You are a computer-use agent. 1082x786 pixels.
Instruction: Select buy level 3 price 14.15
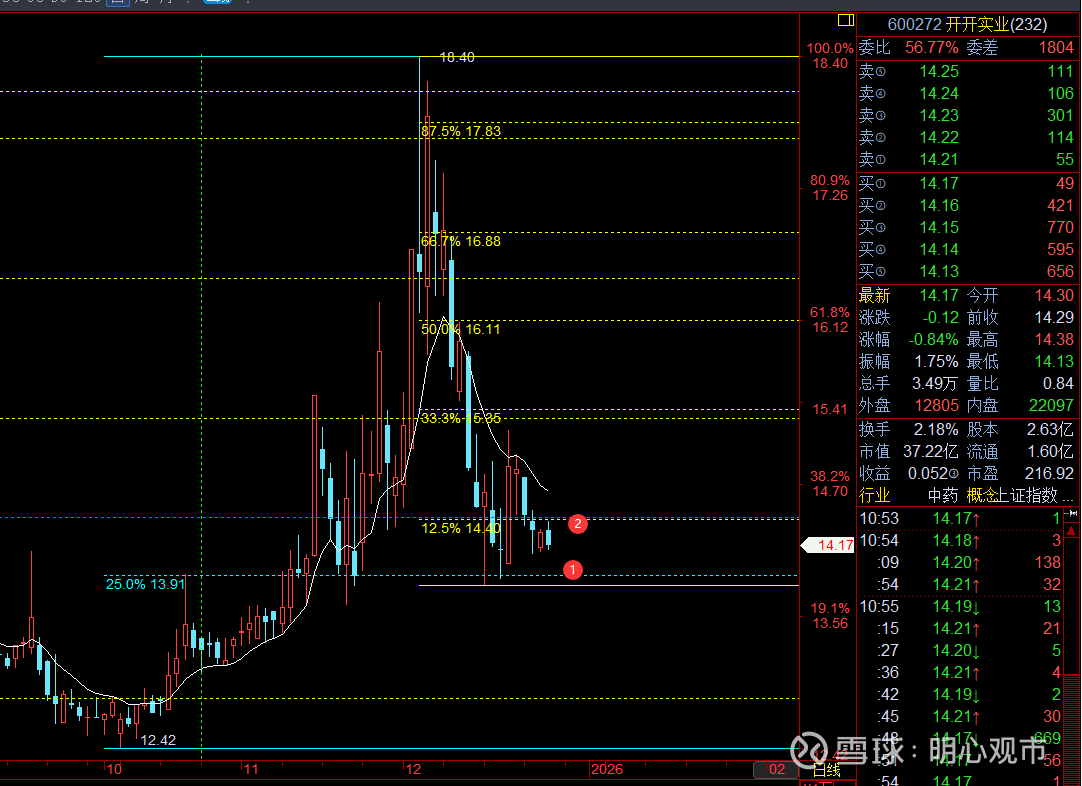938,227
